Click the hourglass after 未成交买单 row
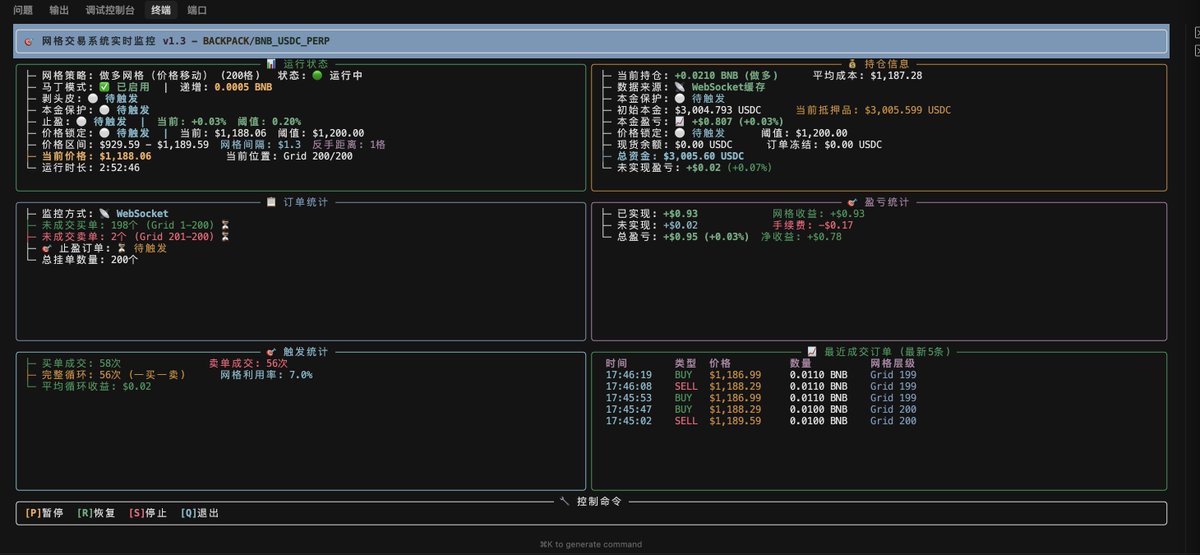1200x555 pixels. point(226,225)
